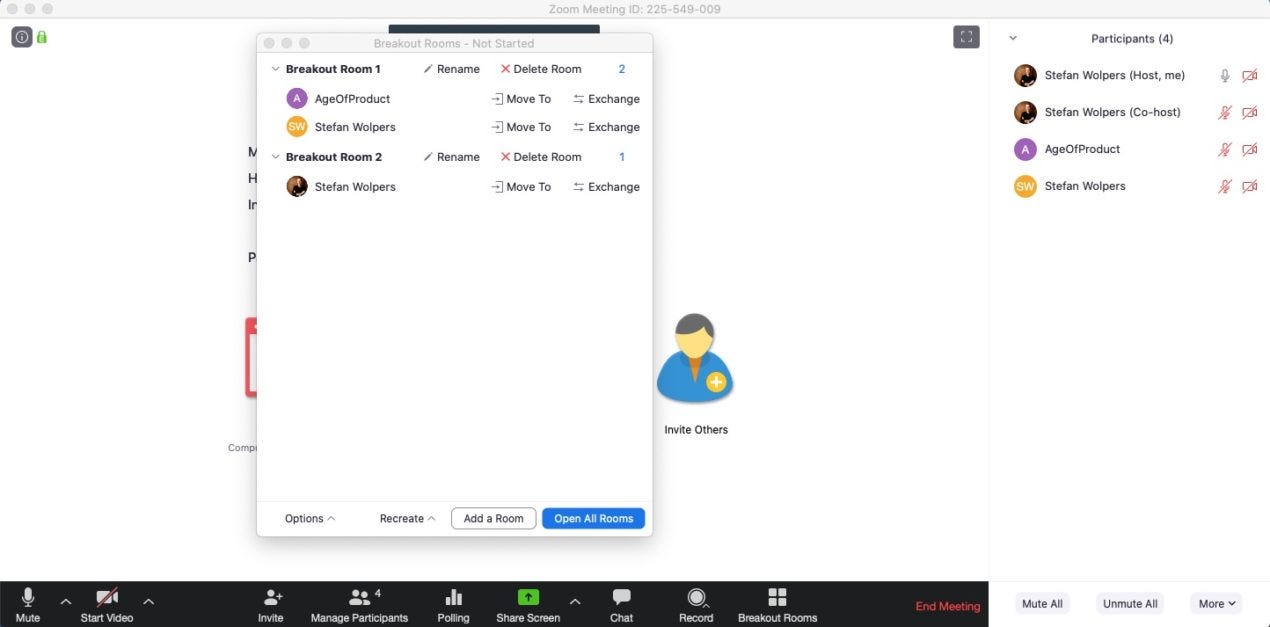The height and width of the screenshot is (627, 1270).
Task: Toggle video for Stefan Wolpers (Host, me)
Action: (1249, 75)
